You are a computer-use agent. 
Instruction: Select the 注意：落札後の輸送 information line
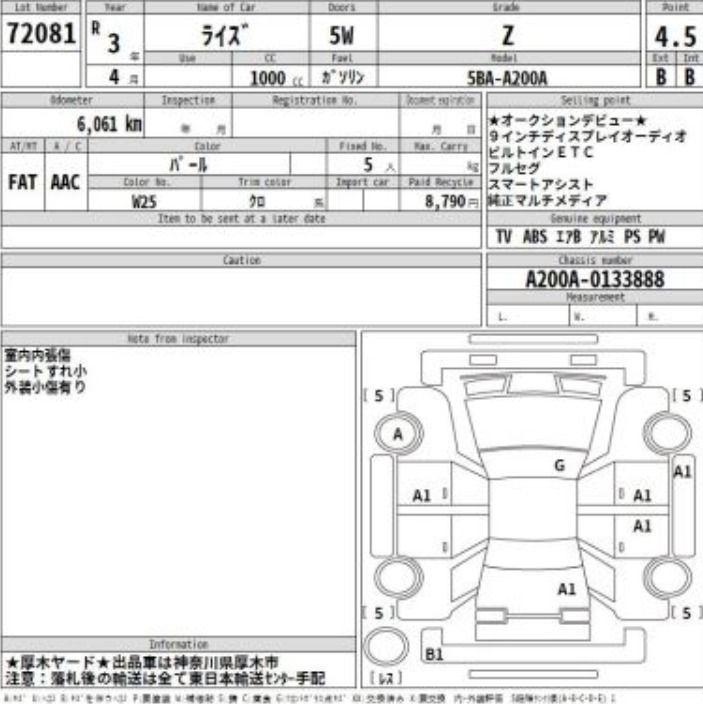165,678
